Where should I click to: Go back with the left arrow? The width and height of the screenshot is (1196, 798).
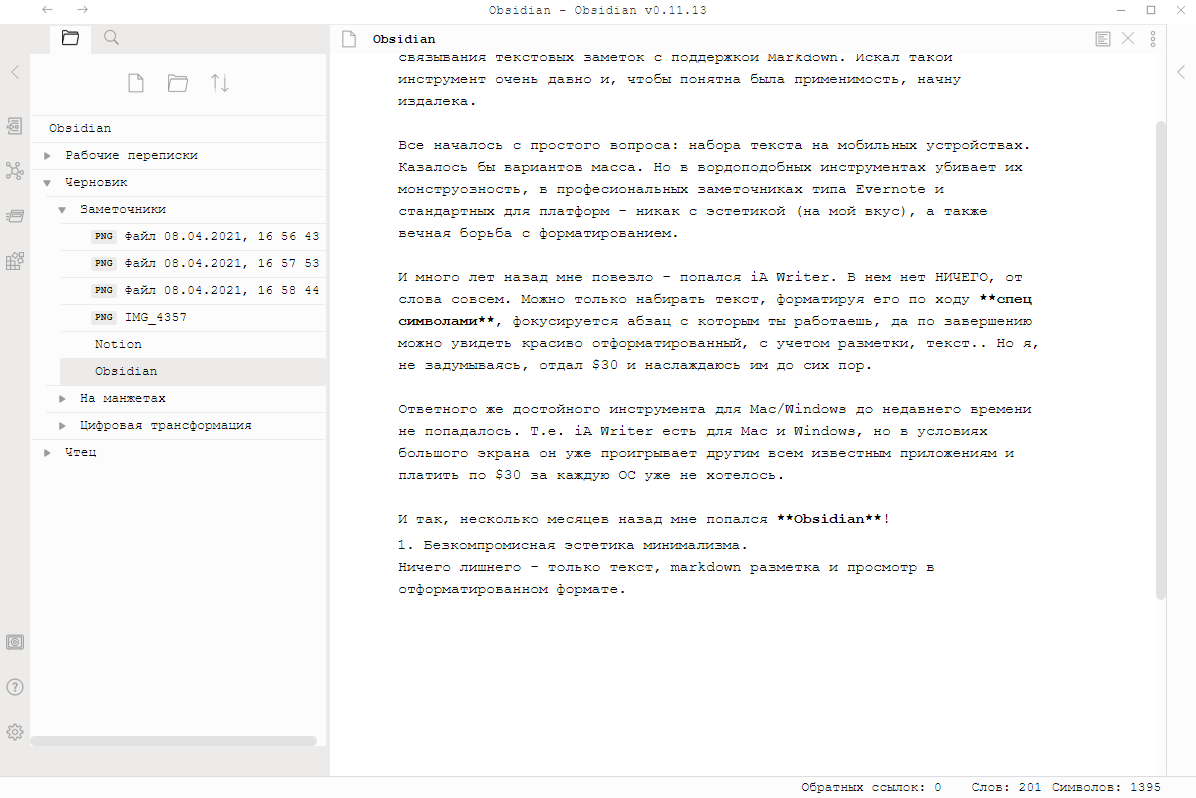(47, 10)
